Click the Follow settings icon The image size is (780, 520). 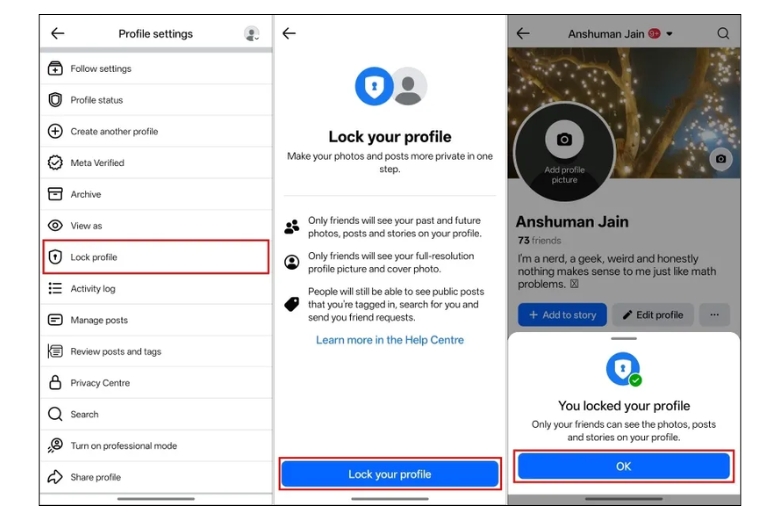coord(55,69)
